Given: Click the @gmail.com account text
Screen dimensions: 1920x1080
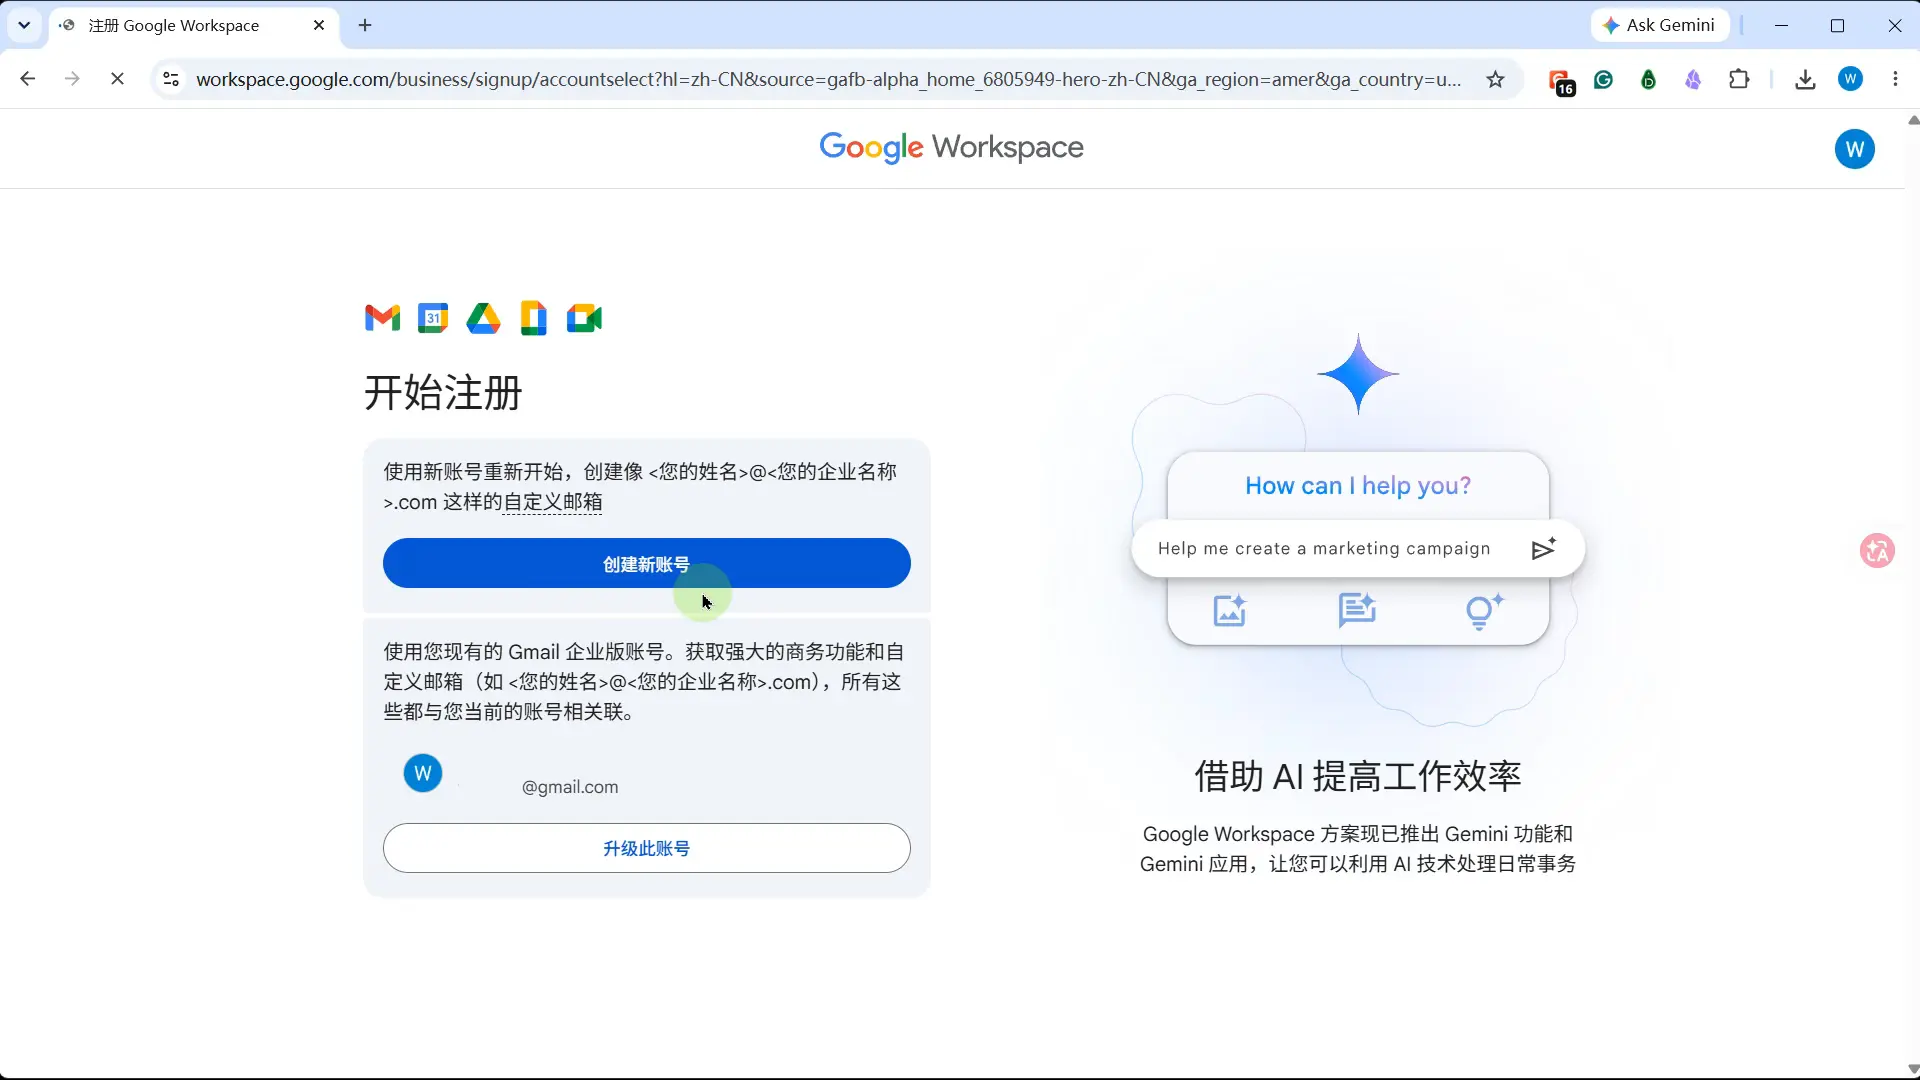Looking at the screenshot, I should (570, 787).
